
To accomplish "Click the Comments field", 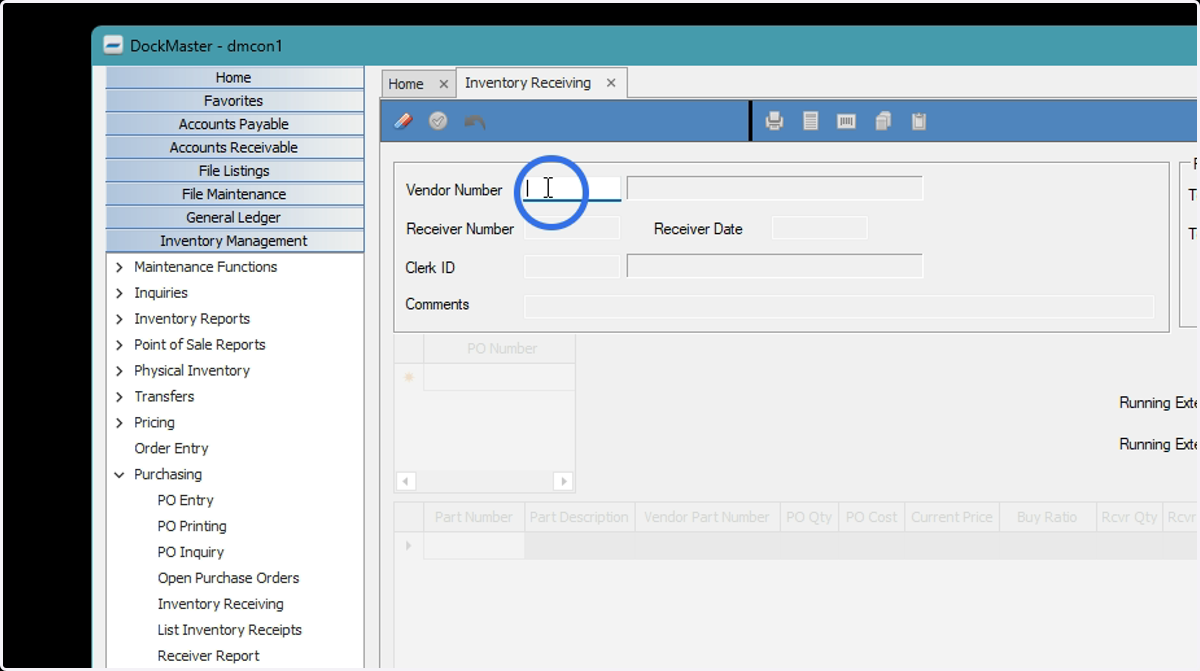I will tap(839, 306).
